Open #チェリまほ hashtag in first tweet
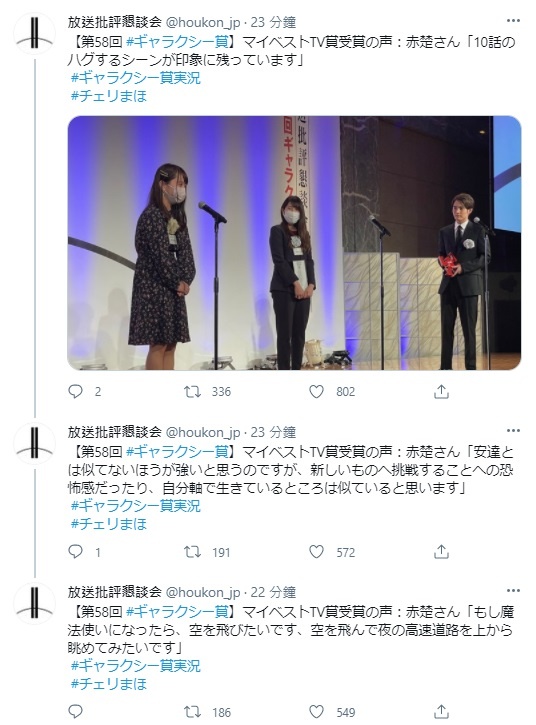This screenshot has width=536, height=725. pos(109,96)
